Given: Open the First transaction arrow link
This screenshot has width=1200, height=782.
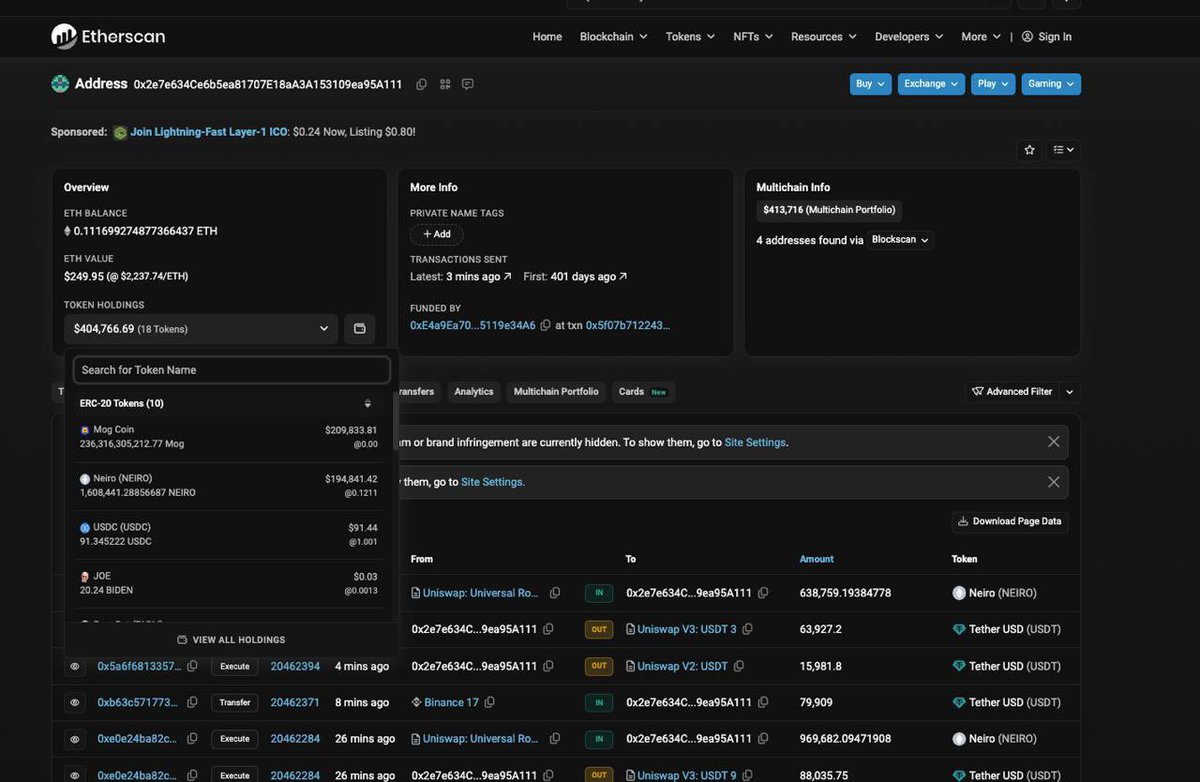Looking at the screenshot, I should coord(623,277).
